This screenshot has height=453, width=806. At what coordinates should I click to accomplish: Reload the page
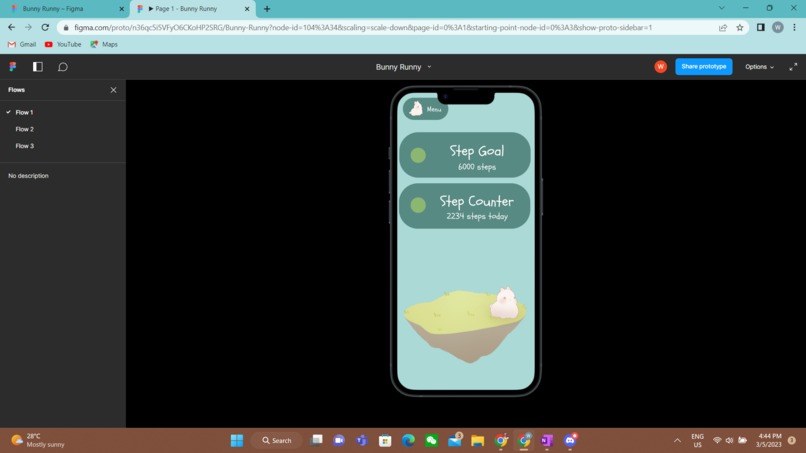[45, 27]
